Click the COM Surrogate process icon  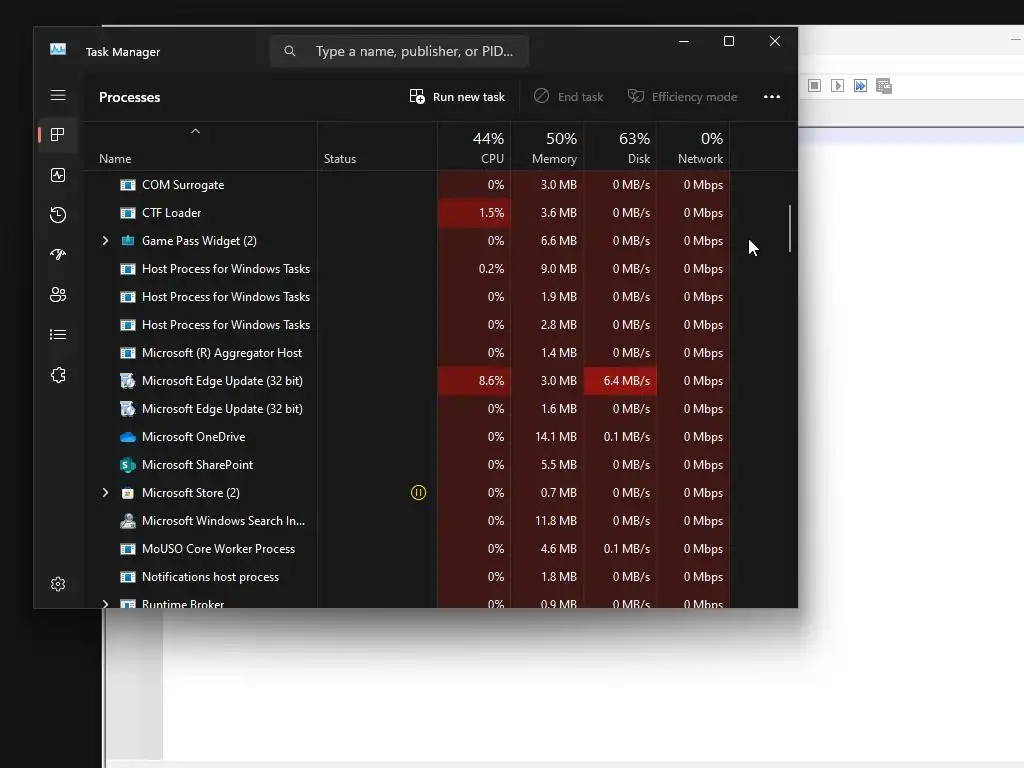(x=128, y=185)
